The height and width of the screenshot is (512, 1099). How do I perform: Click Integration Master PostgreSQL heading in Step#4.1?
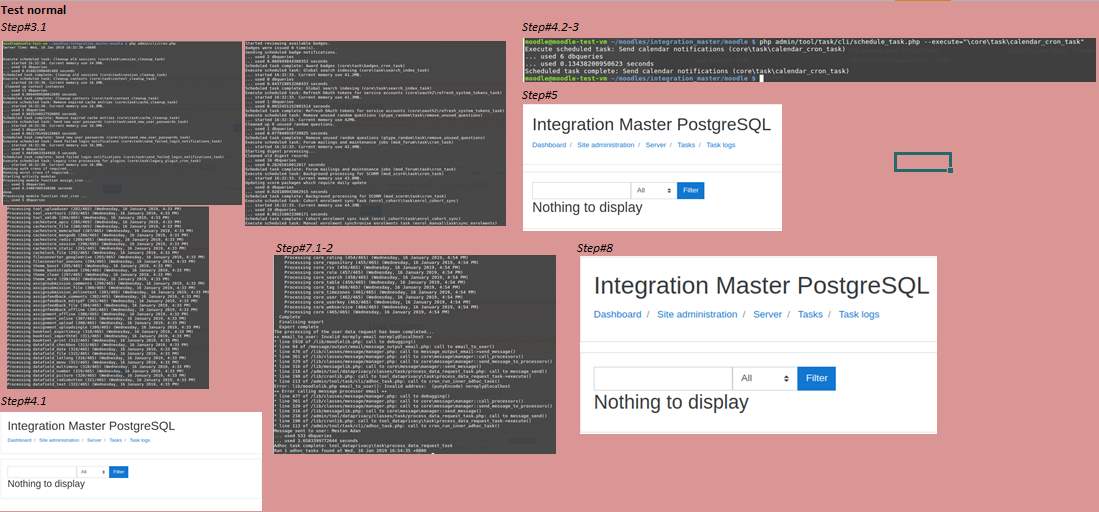91,426
